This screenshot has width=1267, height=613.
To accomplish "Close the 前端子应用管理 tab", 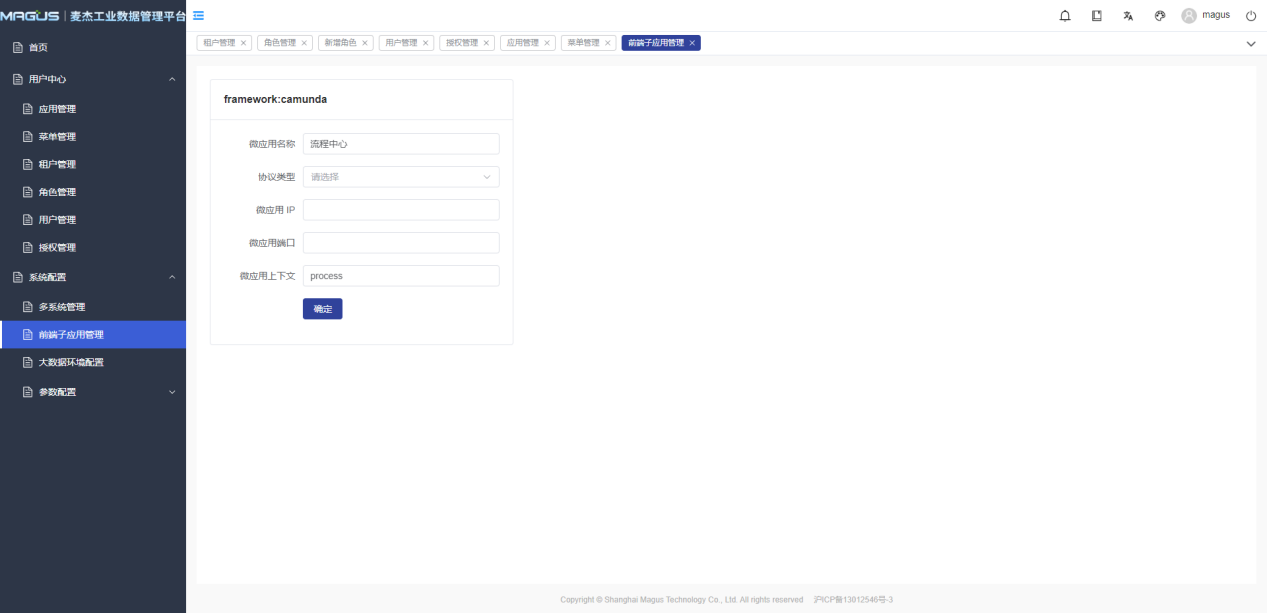I will click(x=692, y=43).
